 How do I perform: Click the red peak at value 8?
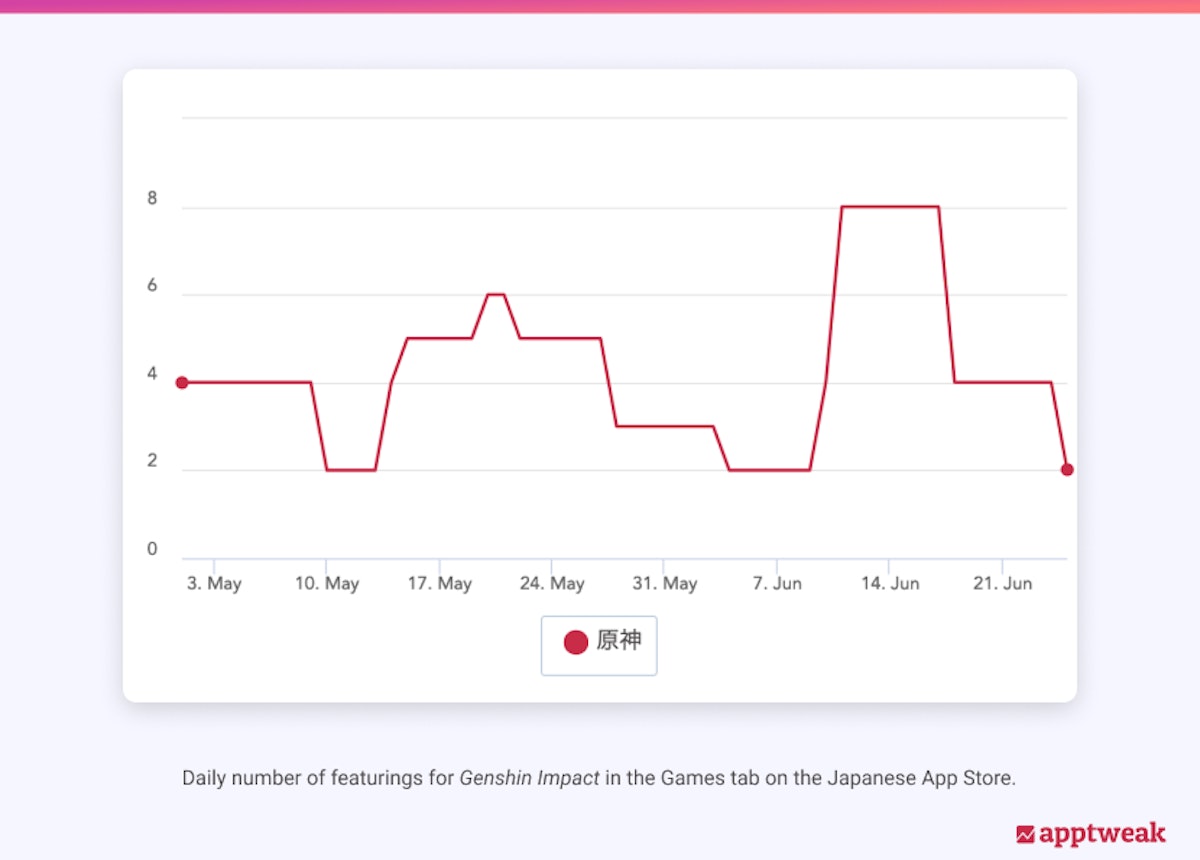click(x=890, y=206)
